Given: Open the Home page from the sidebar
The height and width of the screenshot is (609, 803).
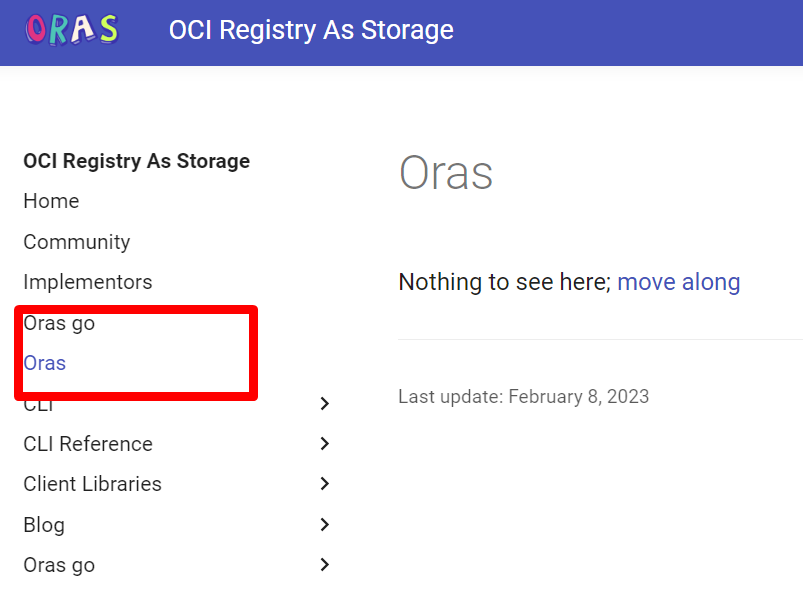Looking at the screenshot, I should (51, 201).
